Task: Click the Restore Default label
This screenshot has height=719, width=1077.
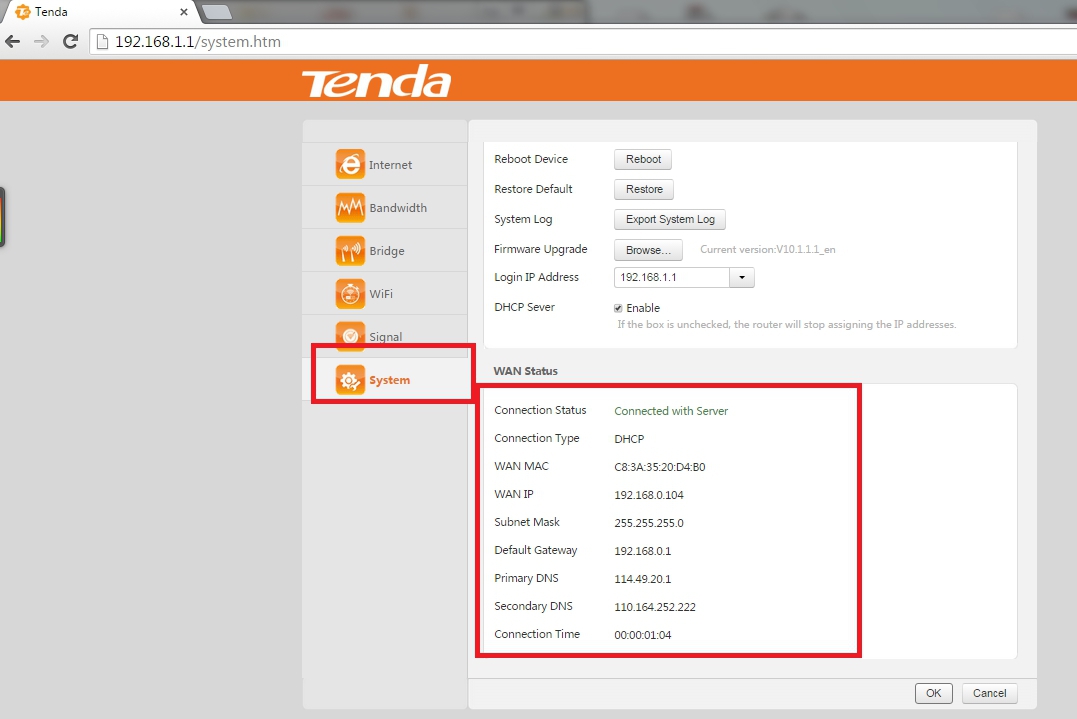Action: tap(533, 190)
